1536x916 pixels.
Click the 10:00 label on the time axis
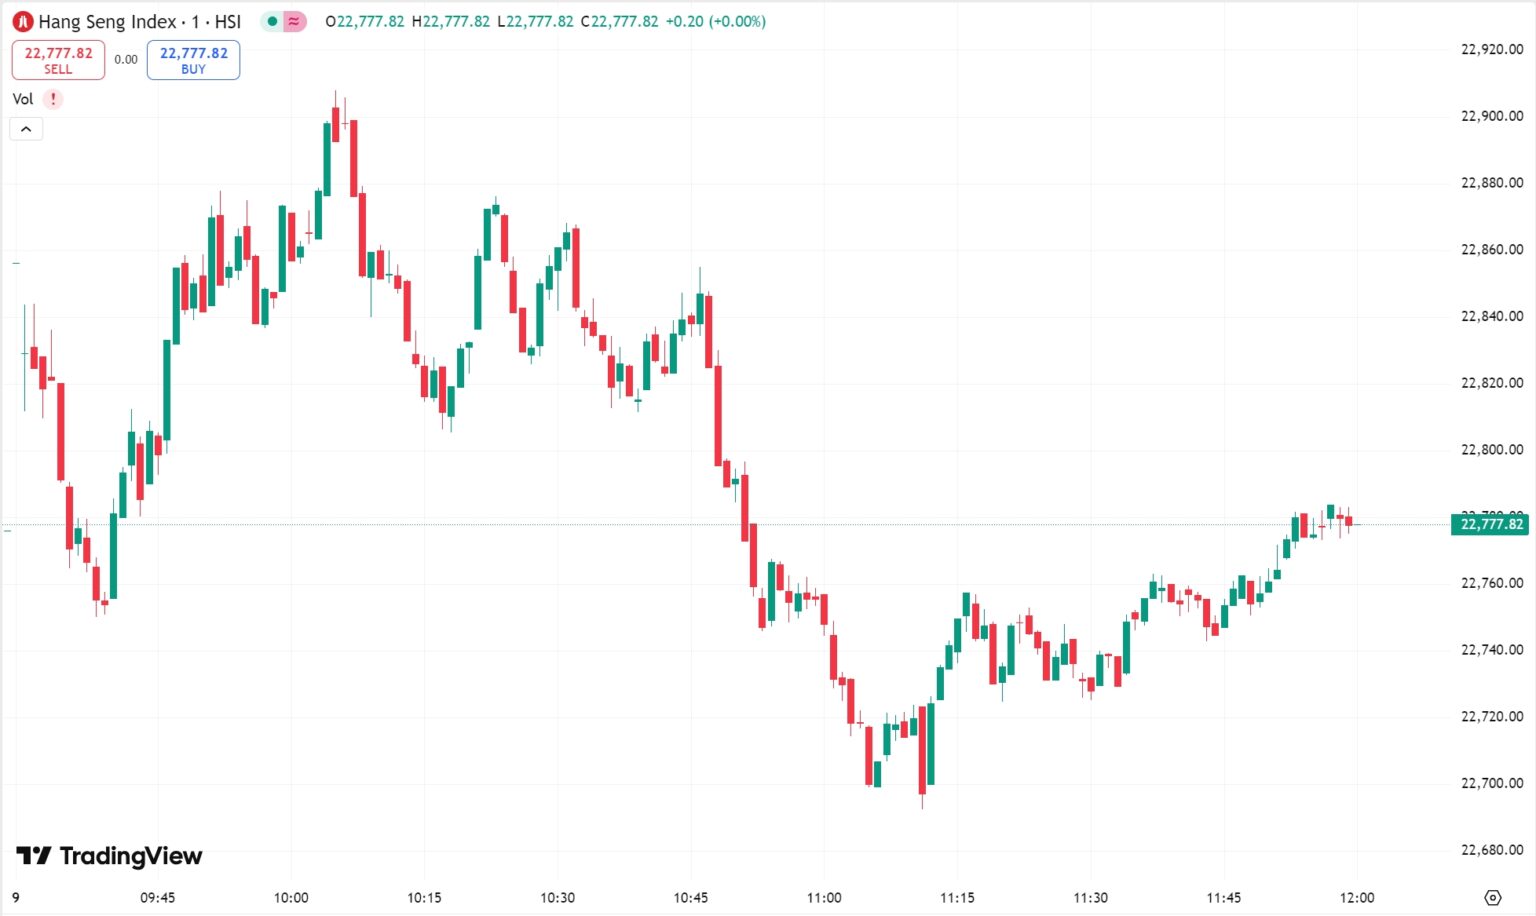tap(291, 897)
